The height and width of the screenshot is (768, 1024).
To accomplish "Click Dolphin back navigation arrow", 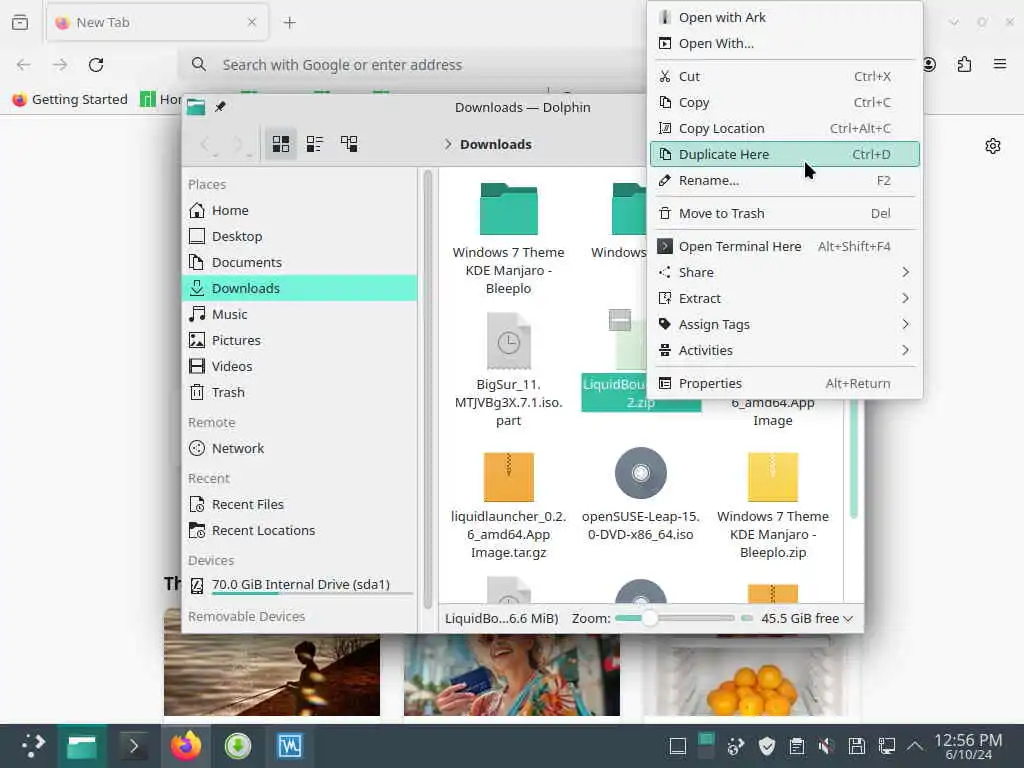I will [204, 144].
